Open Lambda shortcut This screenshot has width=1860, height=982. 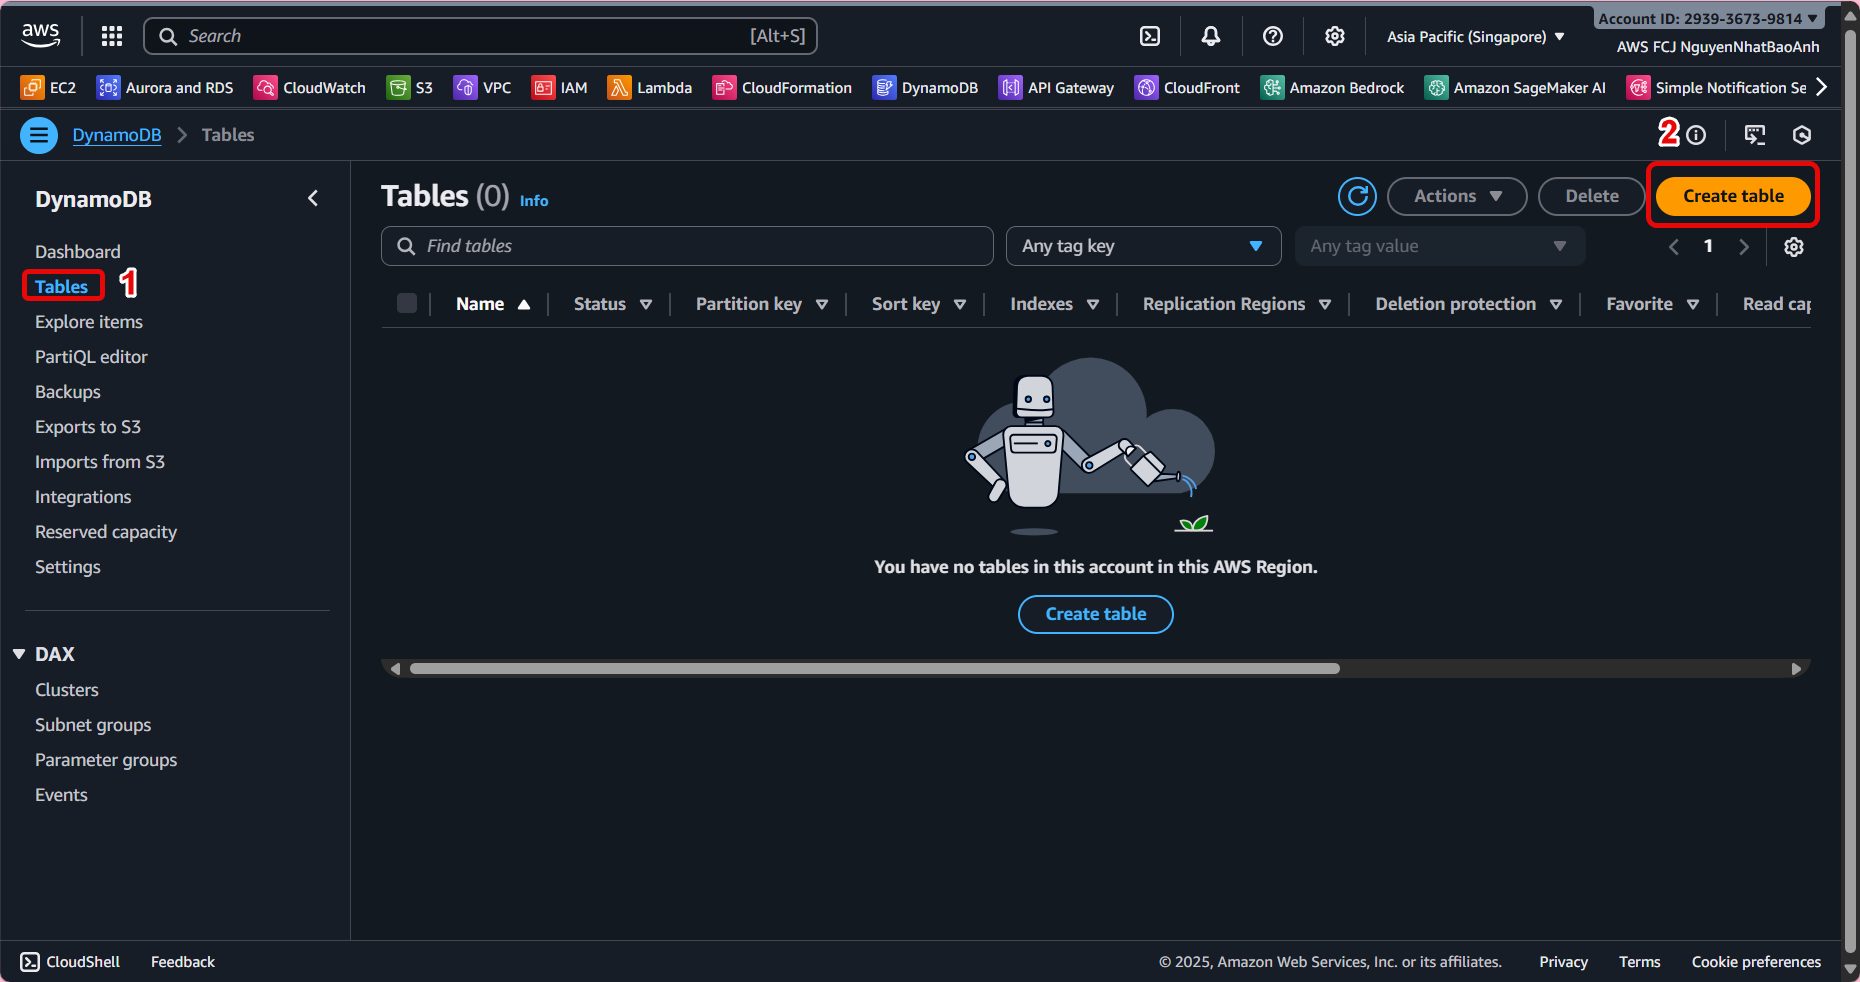click(650, 88)
